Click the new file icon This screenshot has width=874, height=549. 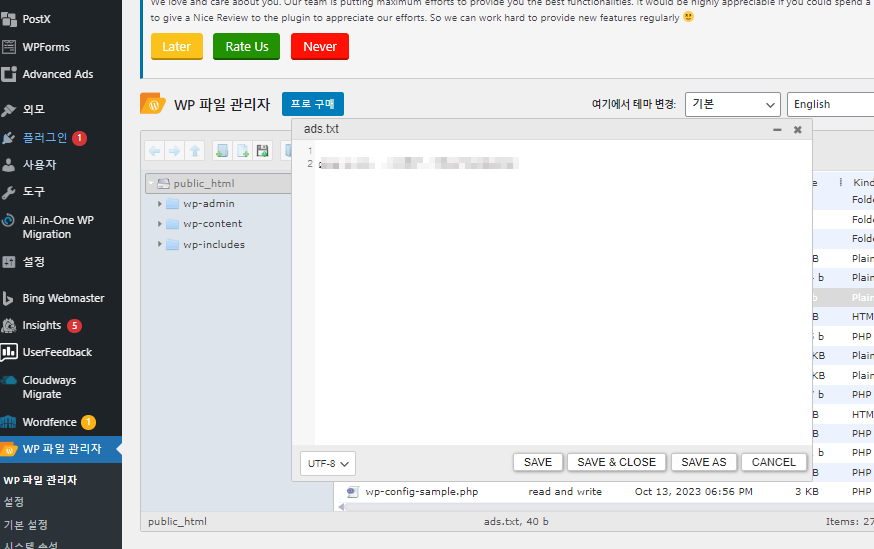[x=242, y=150]
